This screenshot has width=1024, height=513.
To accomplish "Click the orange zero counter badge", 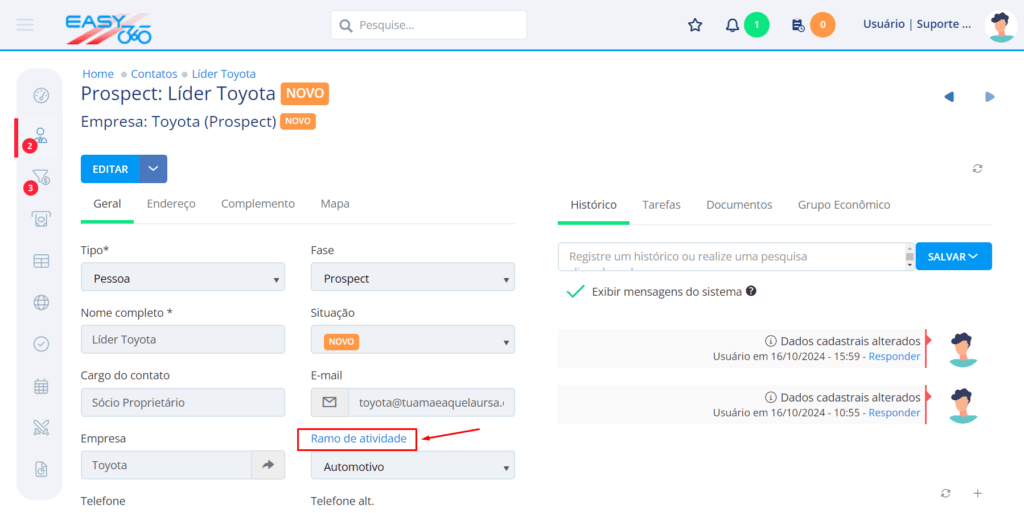I will pos(822,25).
